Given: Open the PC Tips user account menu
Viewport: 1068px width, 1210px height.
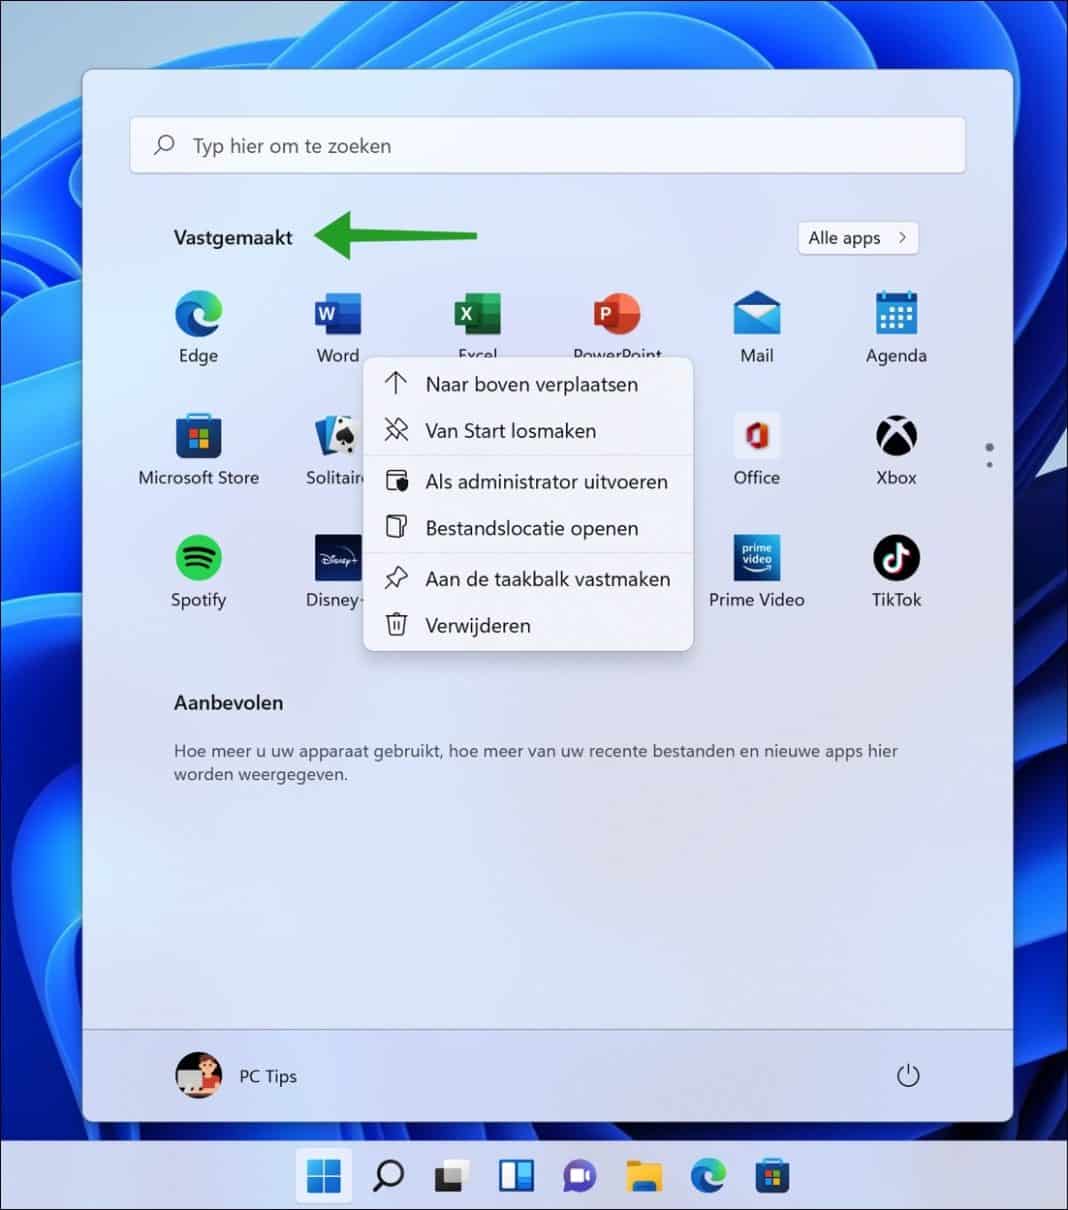Looking at the screenshot, I should [237, 1076].
